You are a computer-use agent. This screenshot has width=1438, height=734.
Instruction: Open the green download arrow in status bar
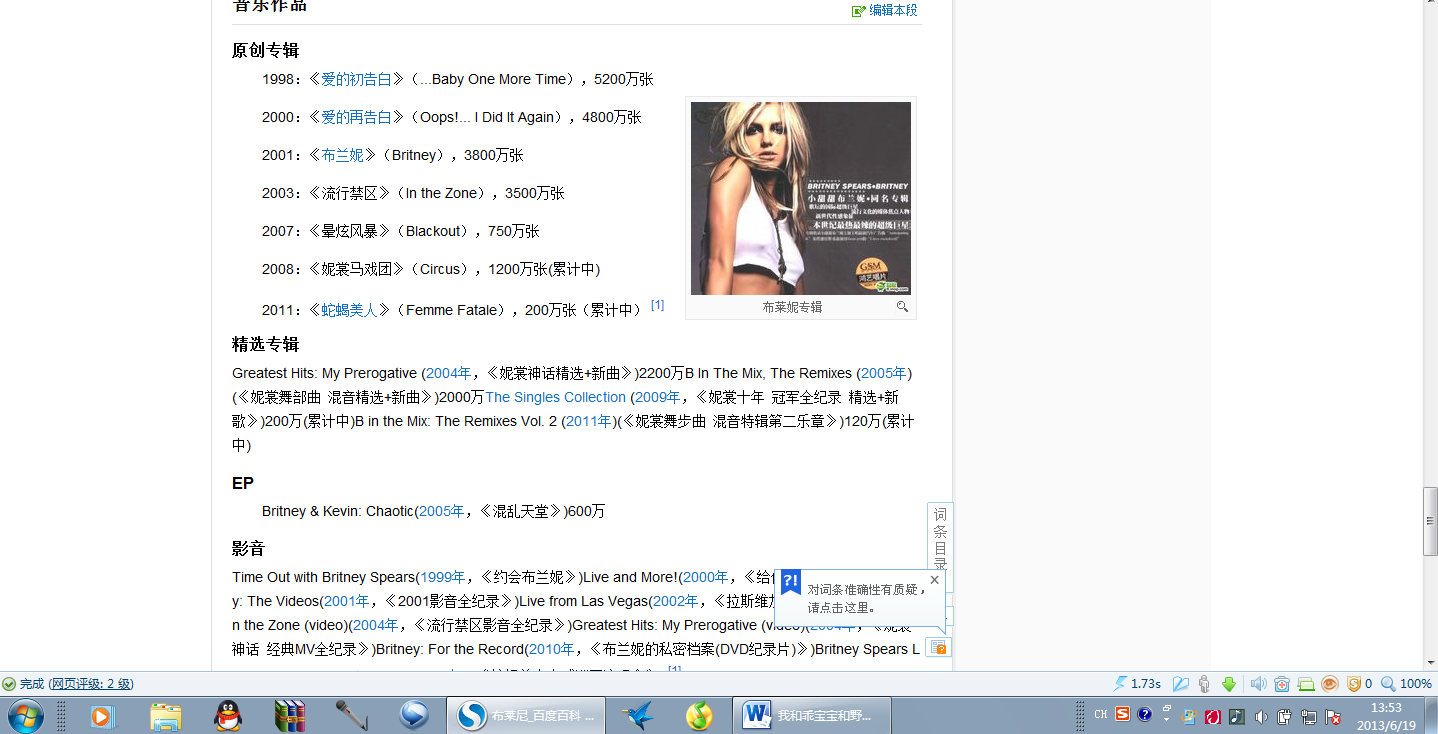1229,684
